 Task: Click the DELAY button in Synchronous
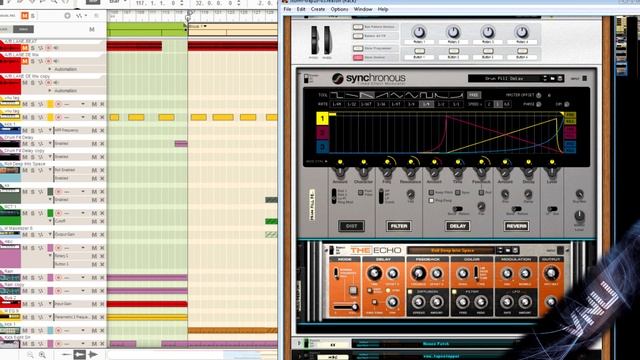[458, 226]
